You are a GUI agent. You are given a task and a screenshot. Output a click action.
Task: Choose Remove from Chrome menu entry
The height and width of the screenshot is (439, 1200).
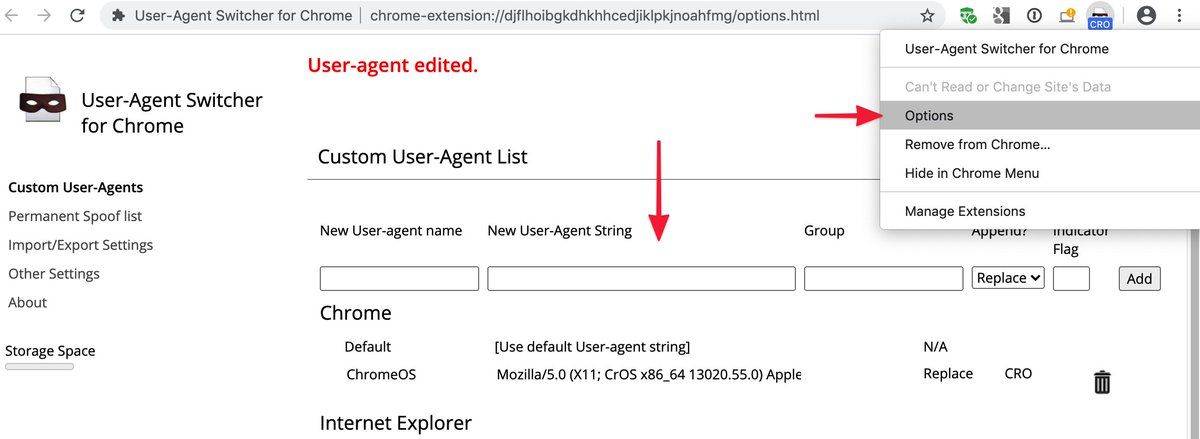click(x=976, y=144)
